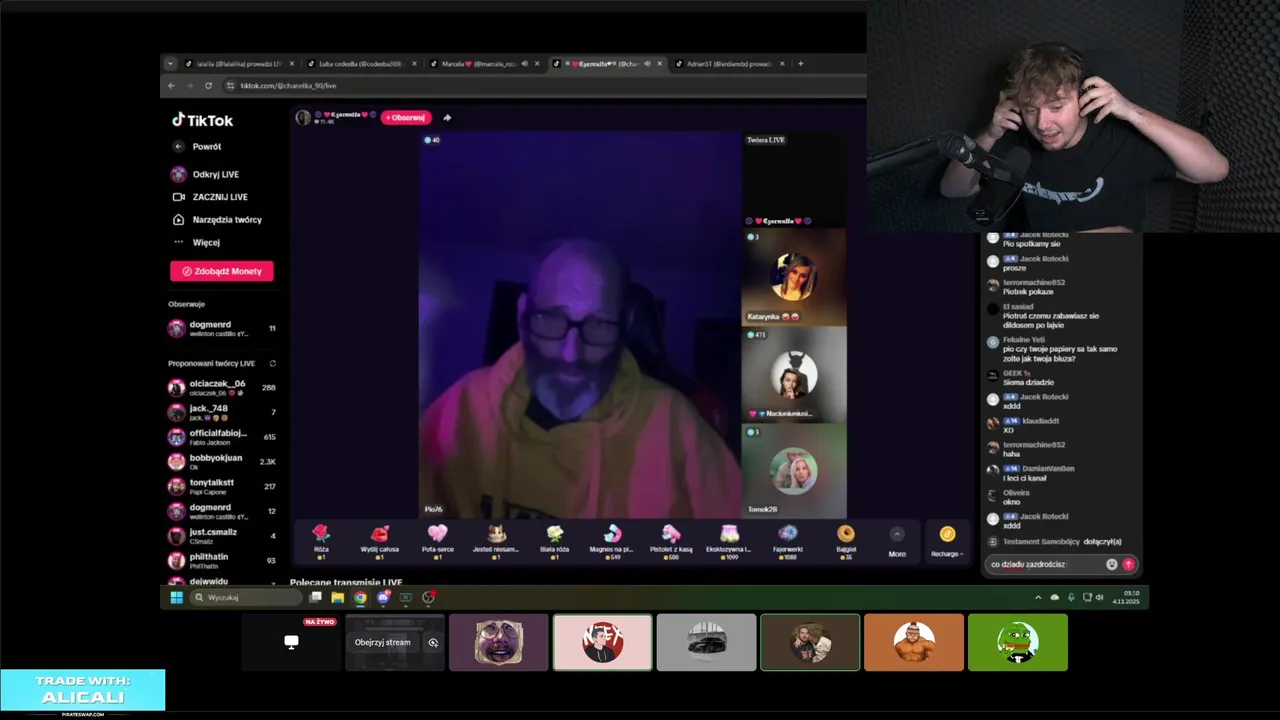Open the emoji picker in chat
The image size is (1280, 720).
point(1111,564)
